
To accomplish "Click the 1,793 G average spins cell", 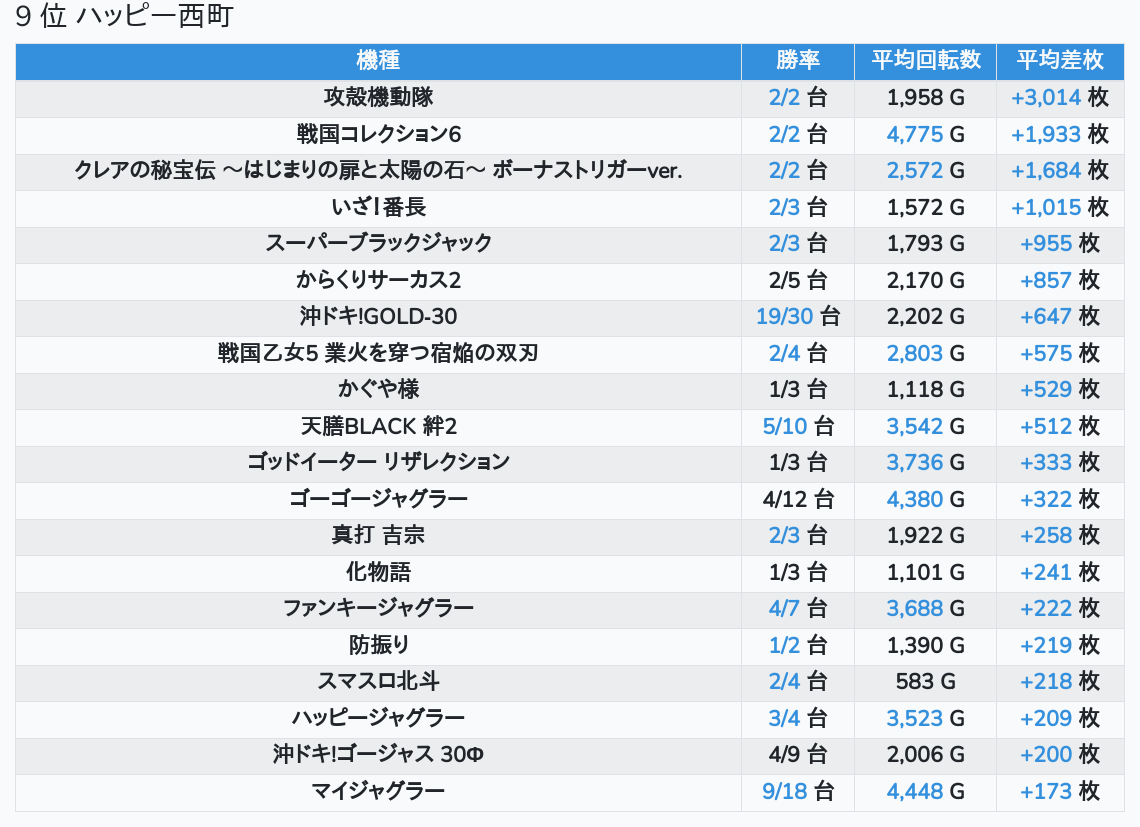I will click(926, 243).
